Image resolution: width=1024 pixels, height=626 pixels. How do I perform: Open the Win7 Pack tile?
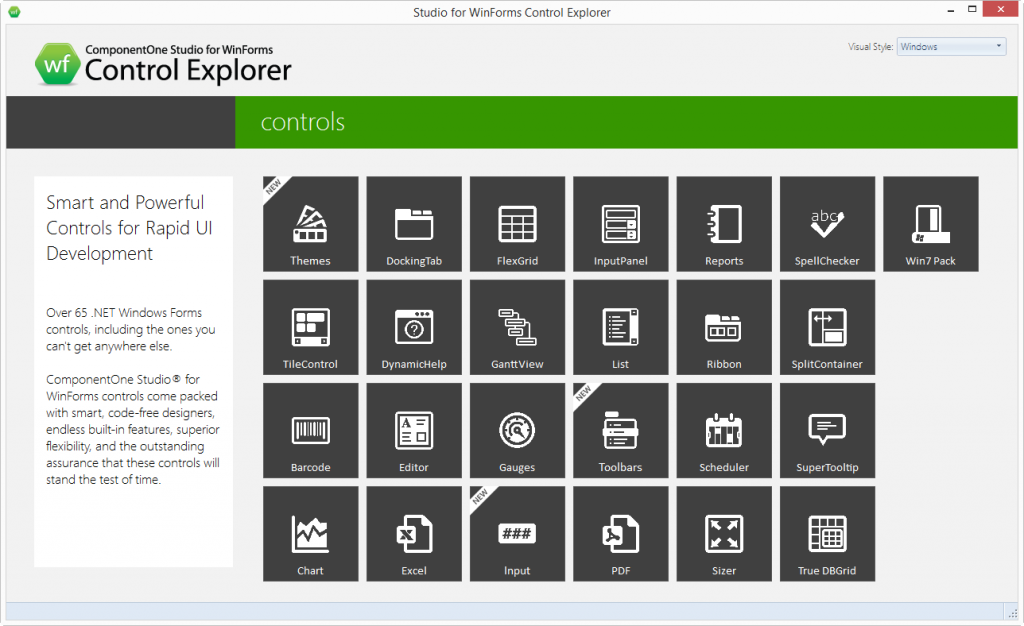[x=931, y=224]
